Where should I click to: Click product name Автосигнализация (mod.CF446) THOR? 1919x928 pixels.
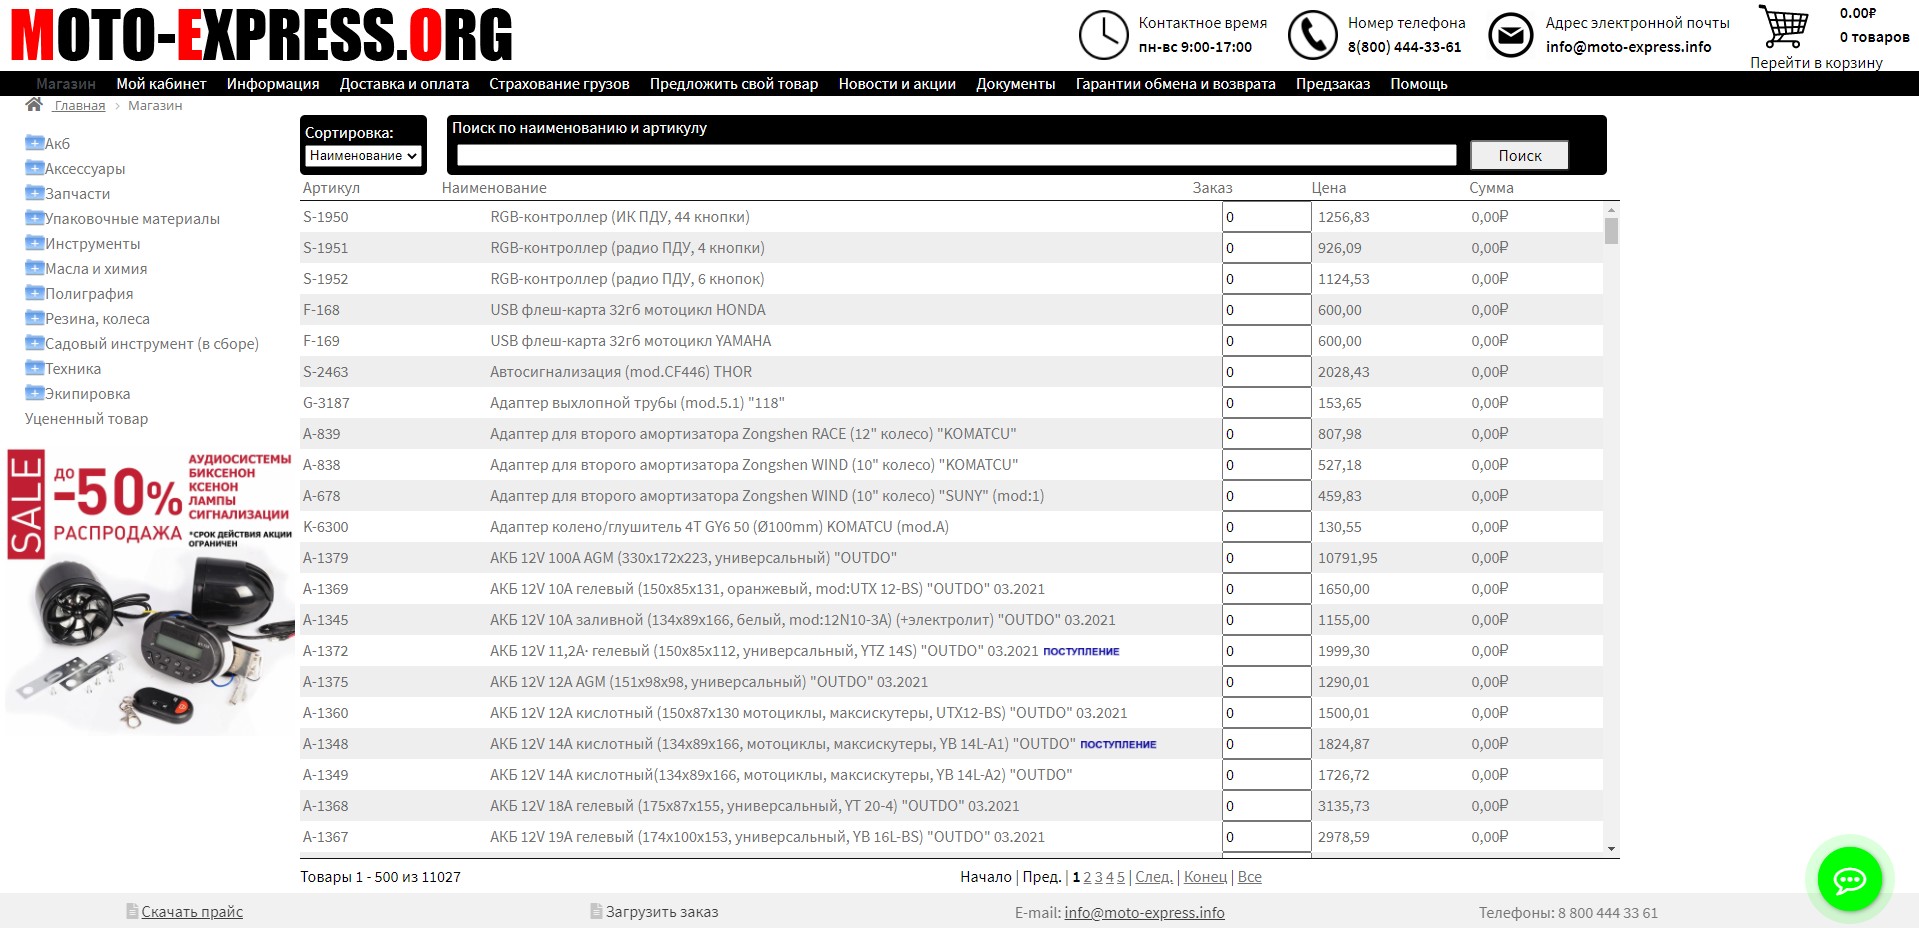[621, 372]
